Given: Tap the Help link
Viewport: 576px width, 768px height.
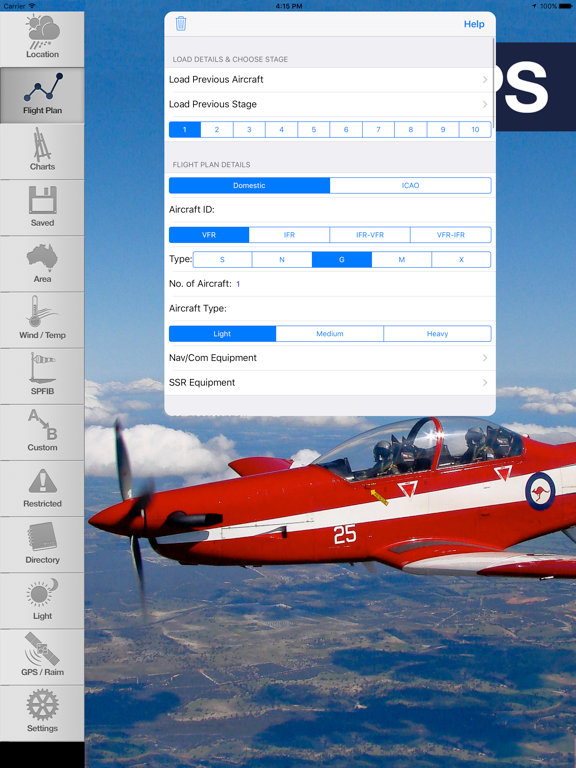Looking at the screenshot, I should pos(474,24).
